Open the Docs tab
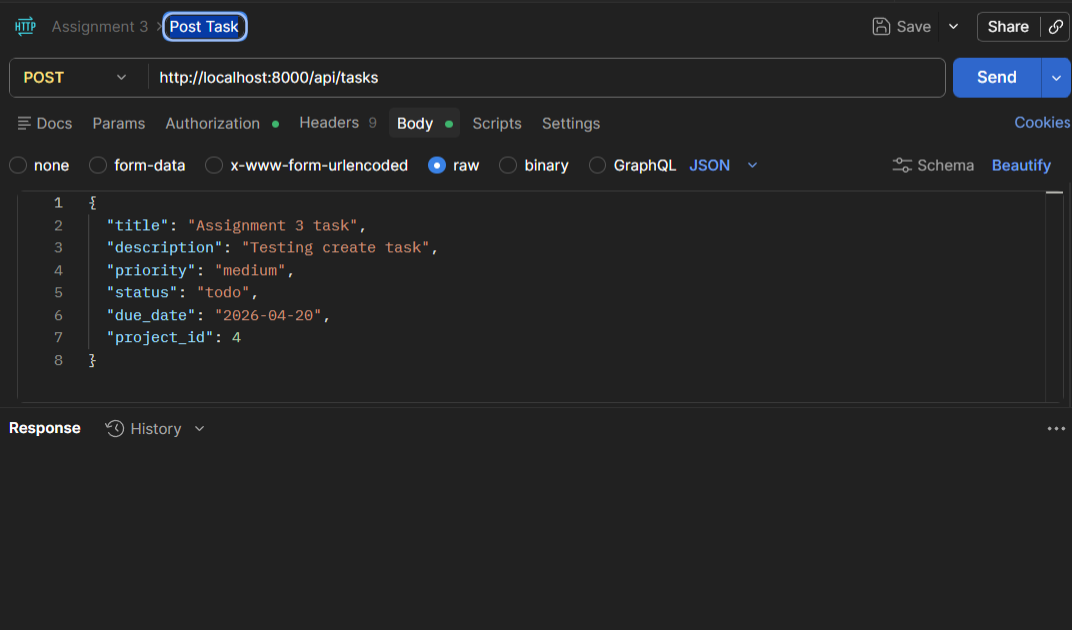The image size is (1072, 630). pyautogui.click(x=45, y=123)
